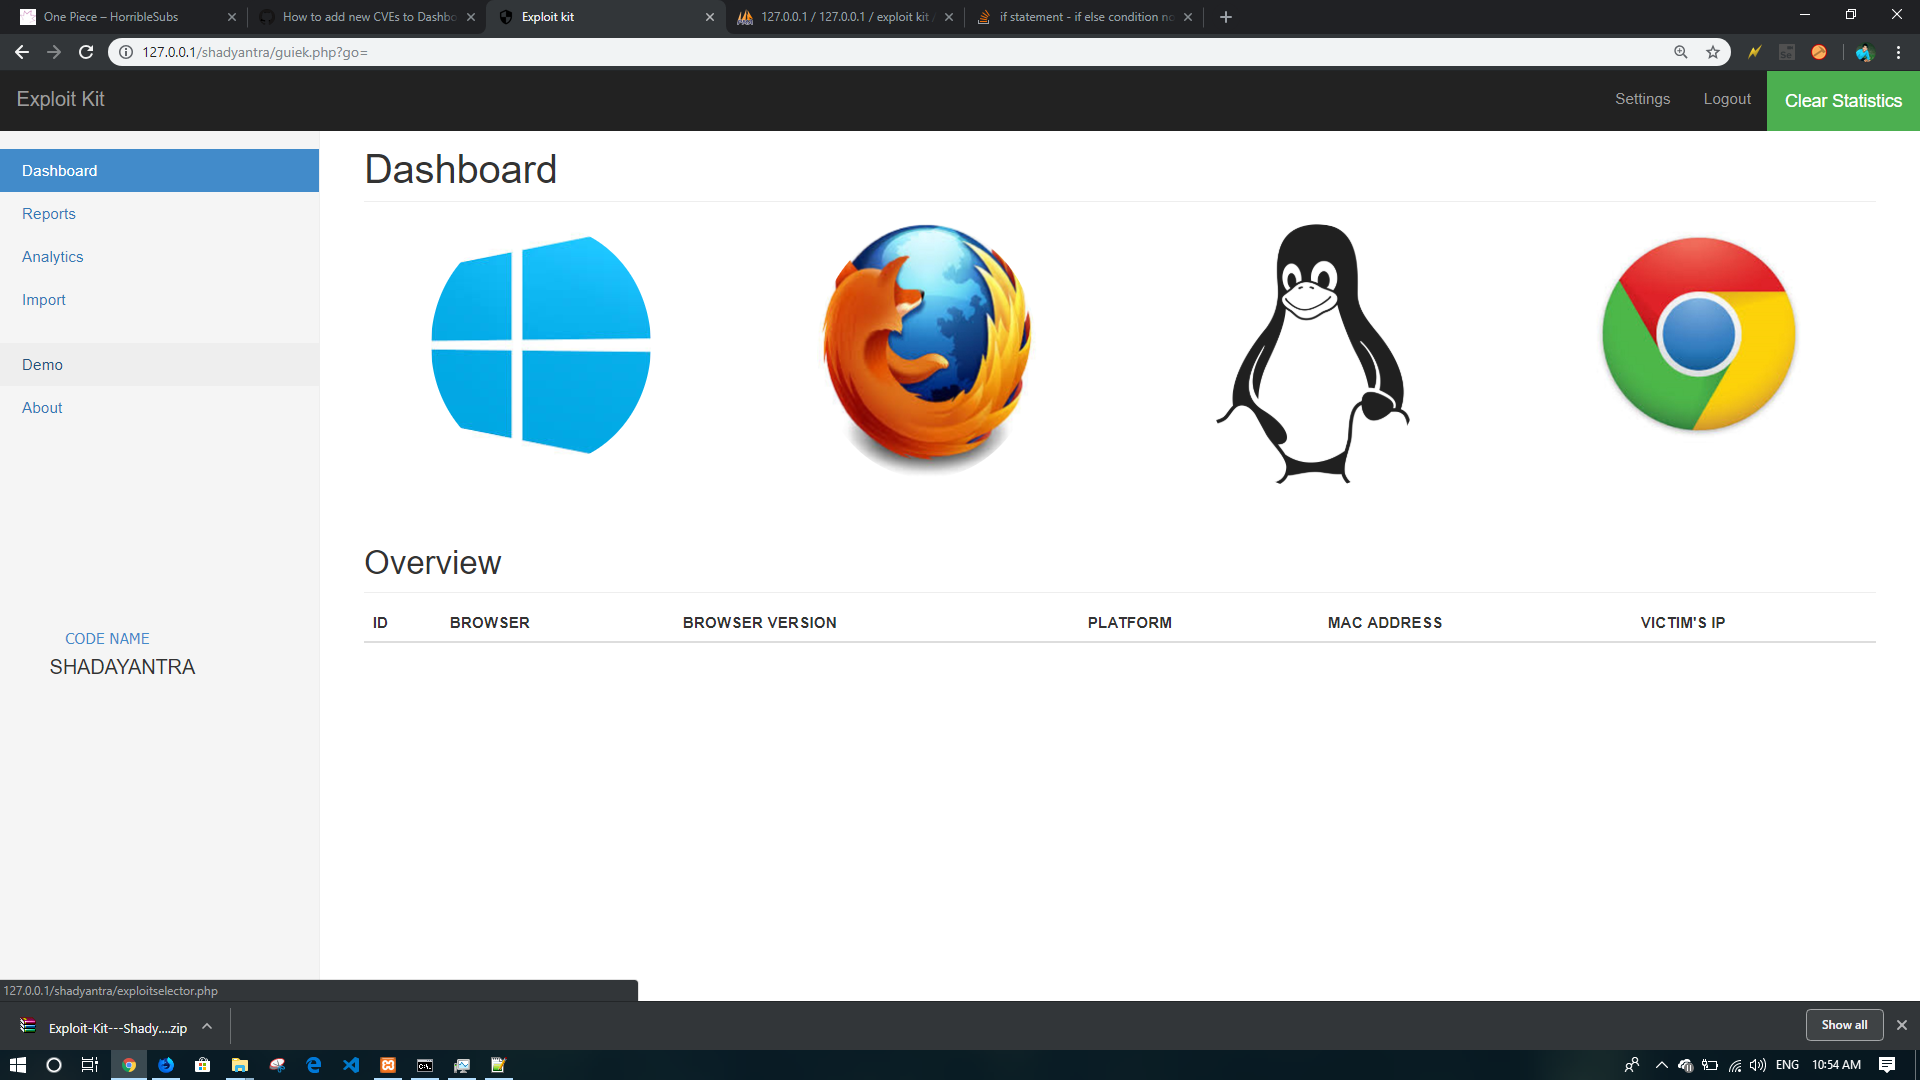This screenshot has height=1080, width=1920.
Task: Click the Linux Tux penguin image
Action: [1313, 353]
